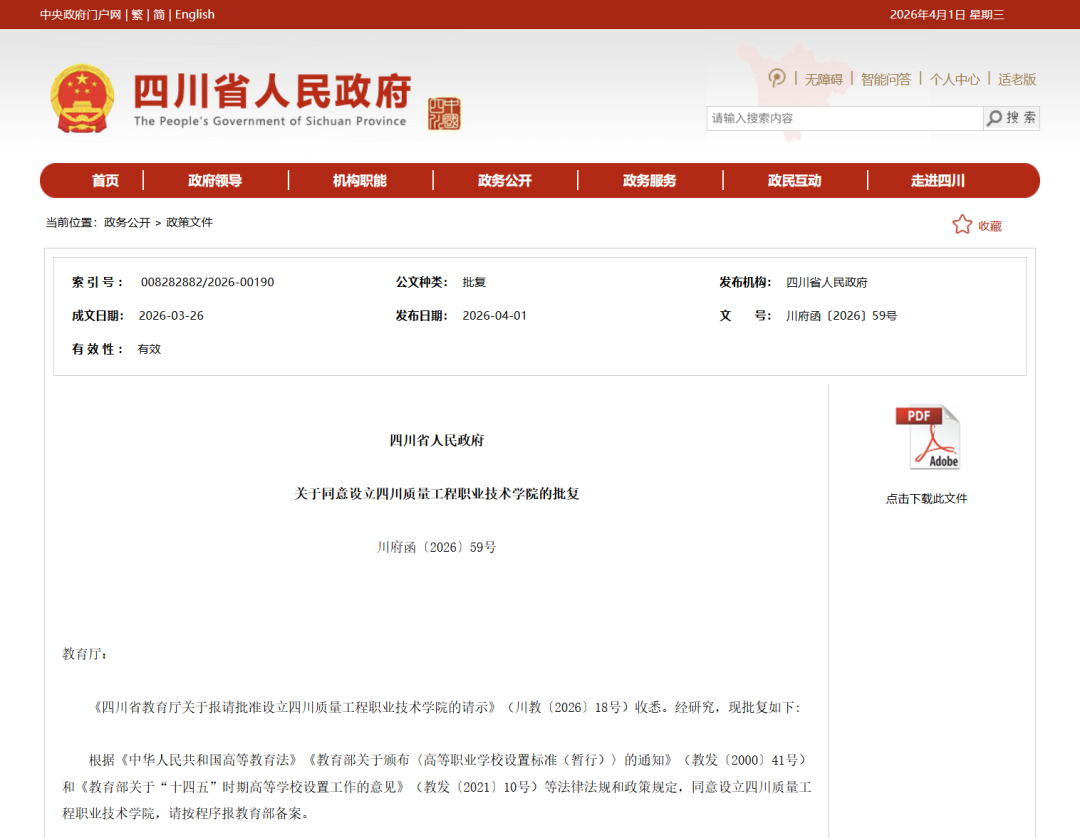Open the 个人中心 personal center
1080x838 pixels.
click(955, 78)
